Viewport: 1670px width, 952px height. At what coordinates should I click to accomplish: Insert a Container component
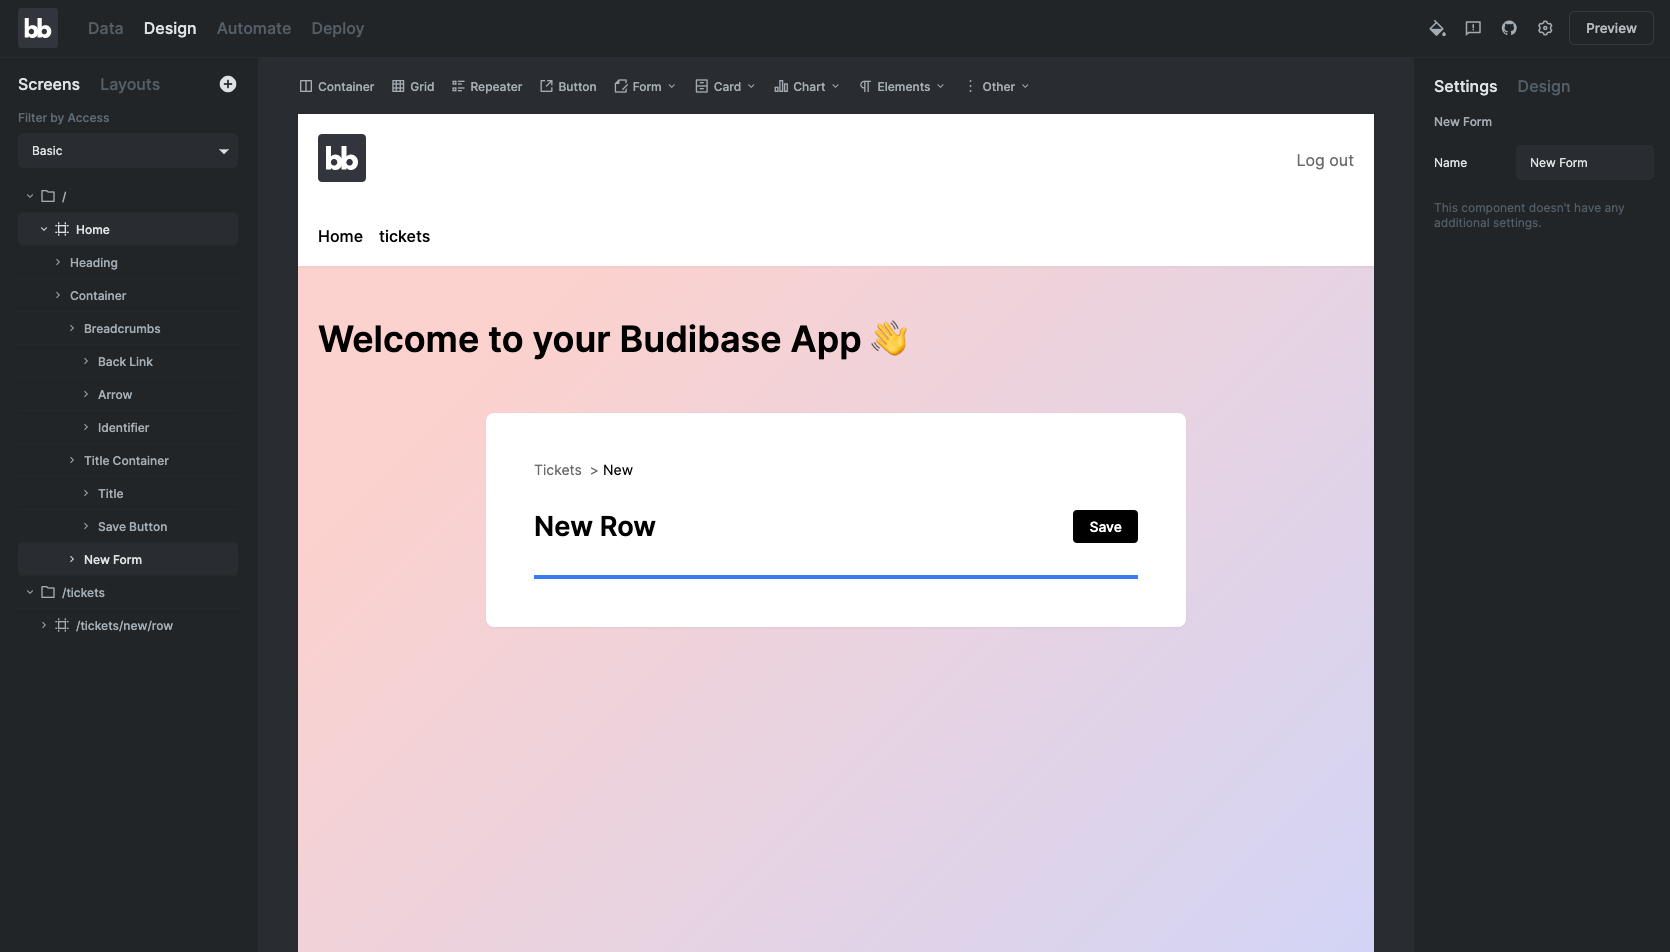coord(337,86)
